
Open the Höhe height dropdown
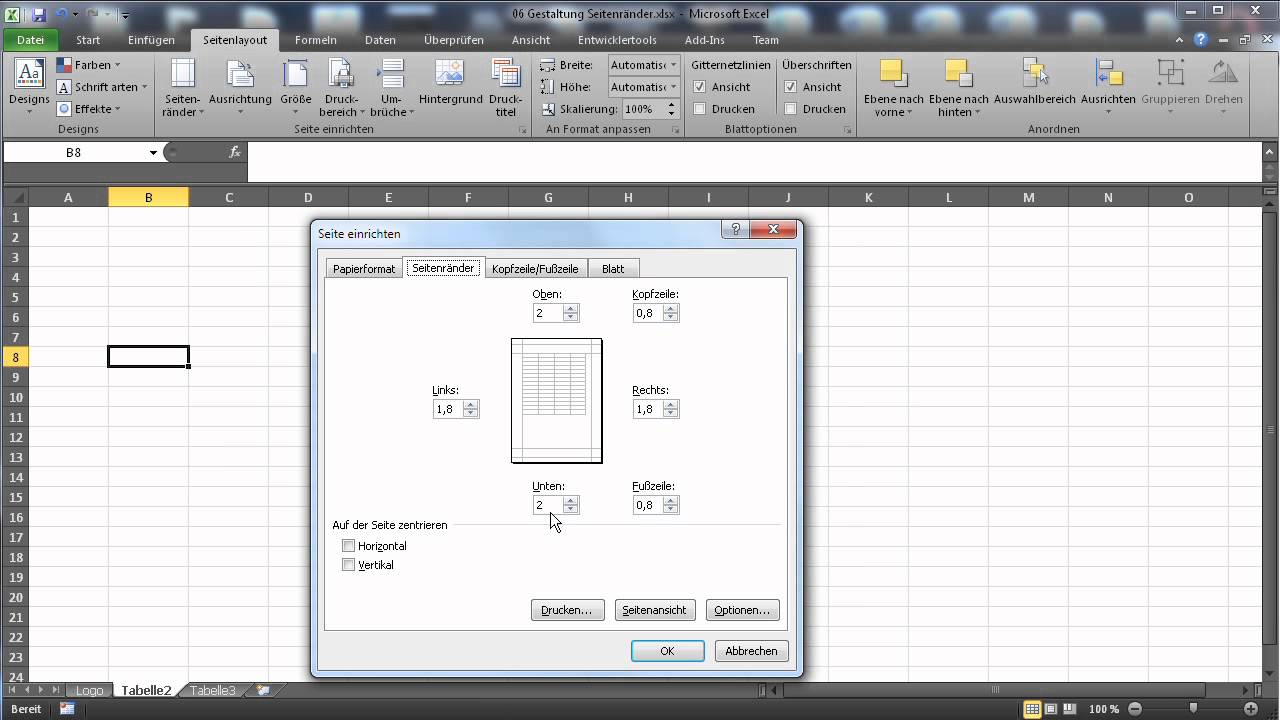(x=674, y=87)
